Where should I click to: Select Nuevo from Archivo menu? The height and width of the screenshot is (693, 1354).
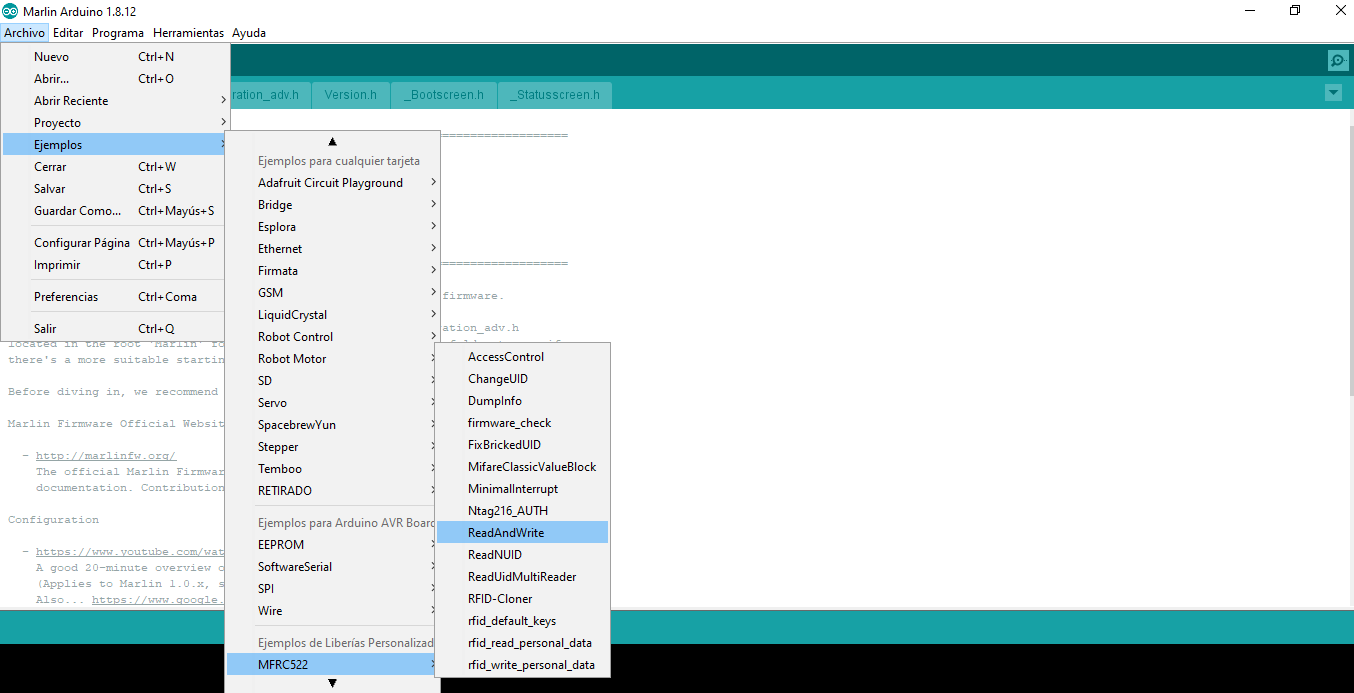click(x=116, y=57)
